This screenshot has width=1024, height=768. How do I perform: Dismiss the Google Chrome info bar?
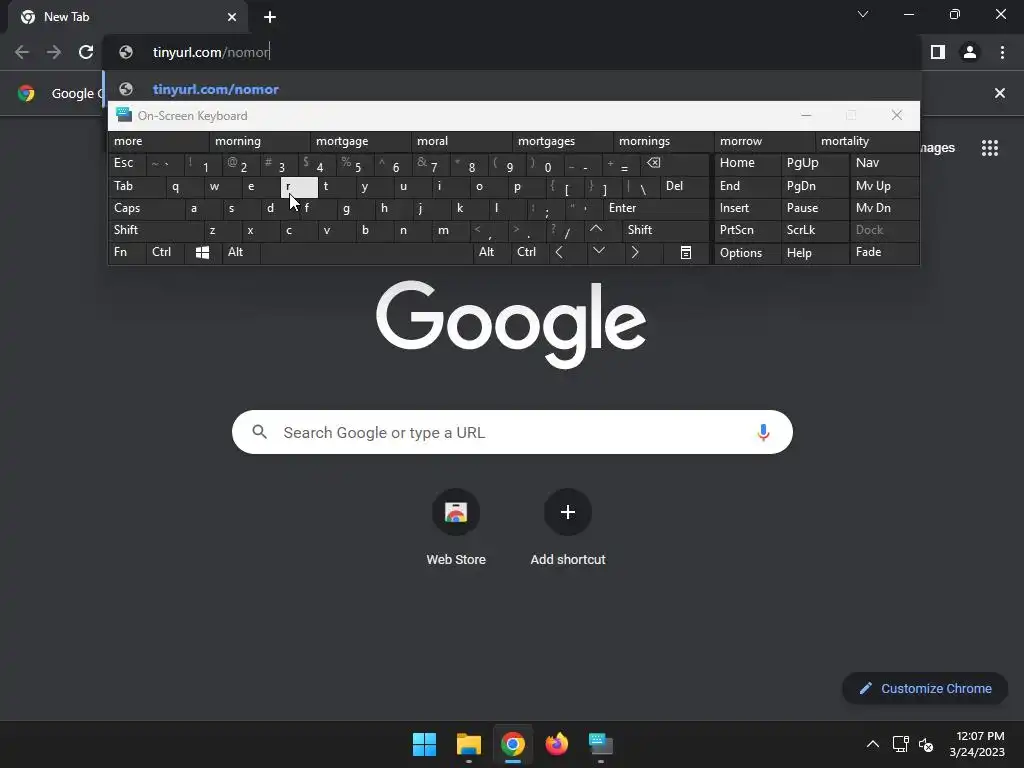click(999, 93)
